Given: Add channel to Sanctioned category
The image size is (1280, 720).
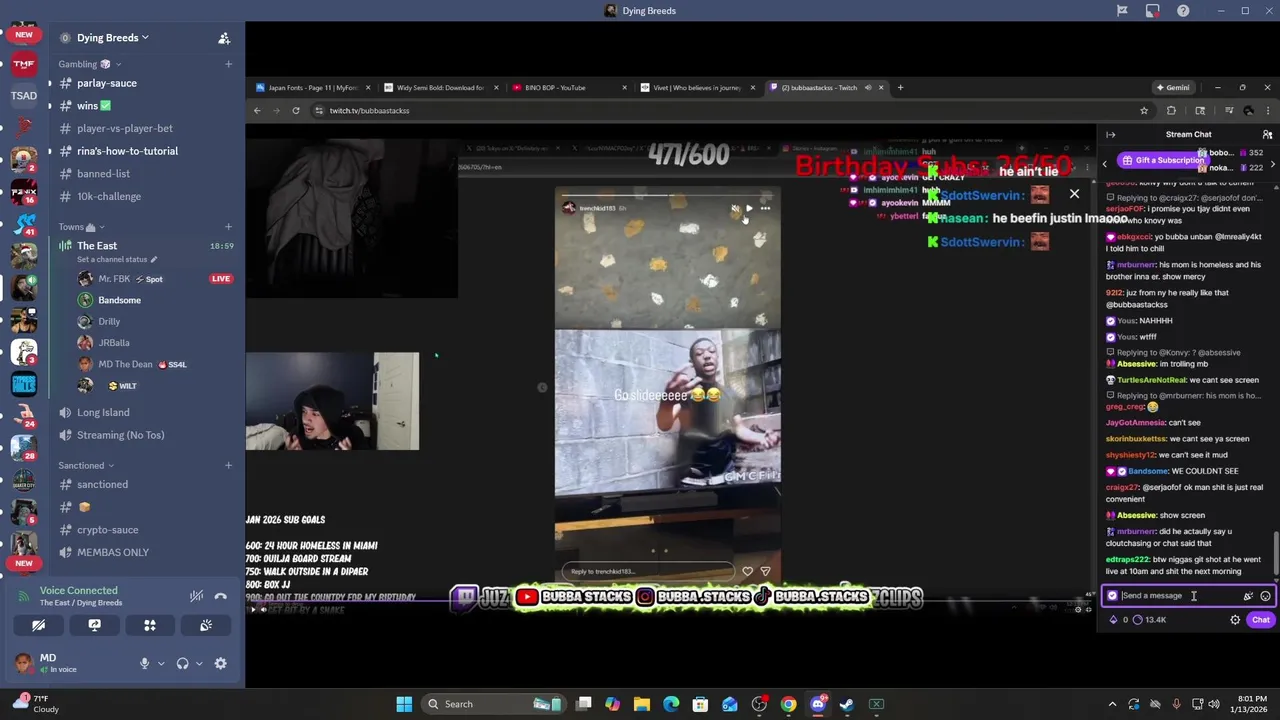Looking at the screenshot, I should click(x=228, y=465).
